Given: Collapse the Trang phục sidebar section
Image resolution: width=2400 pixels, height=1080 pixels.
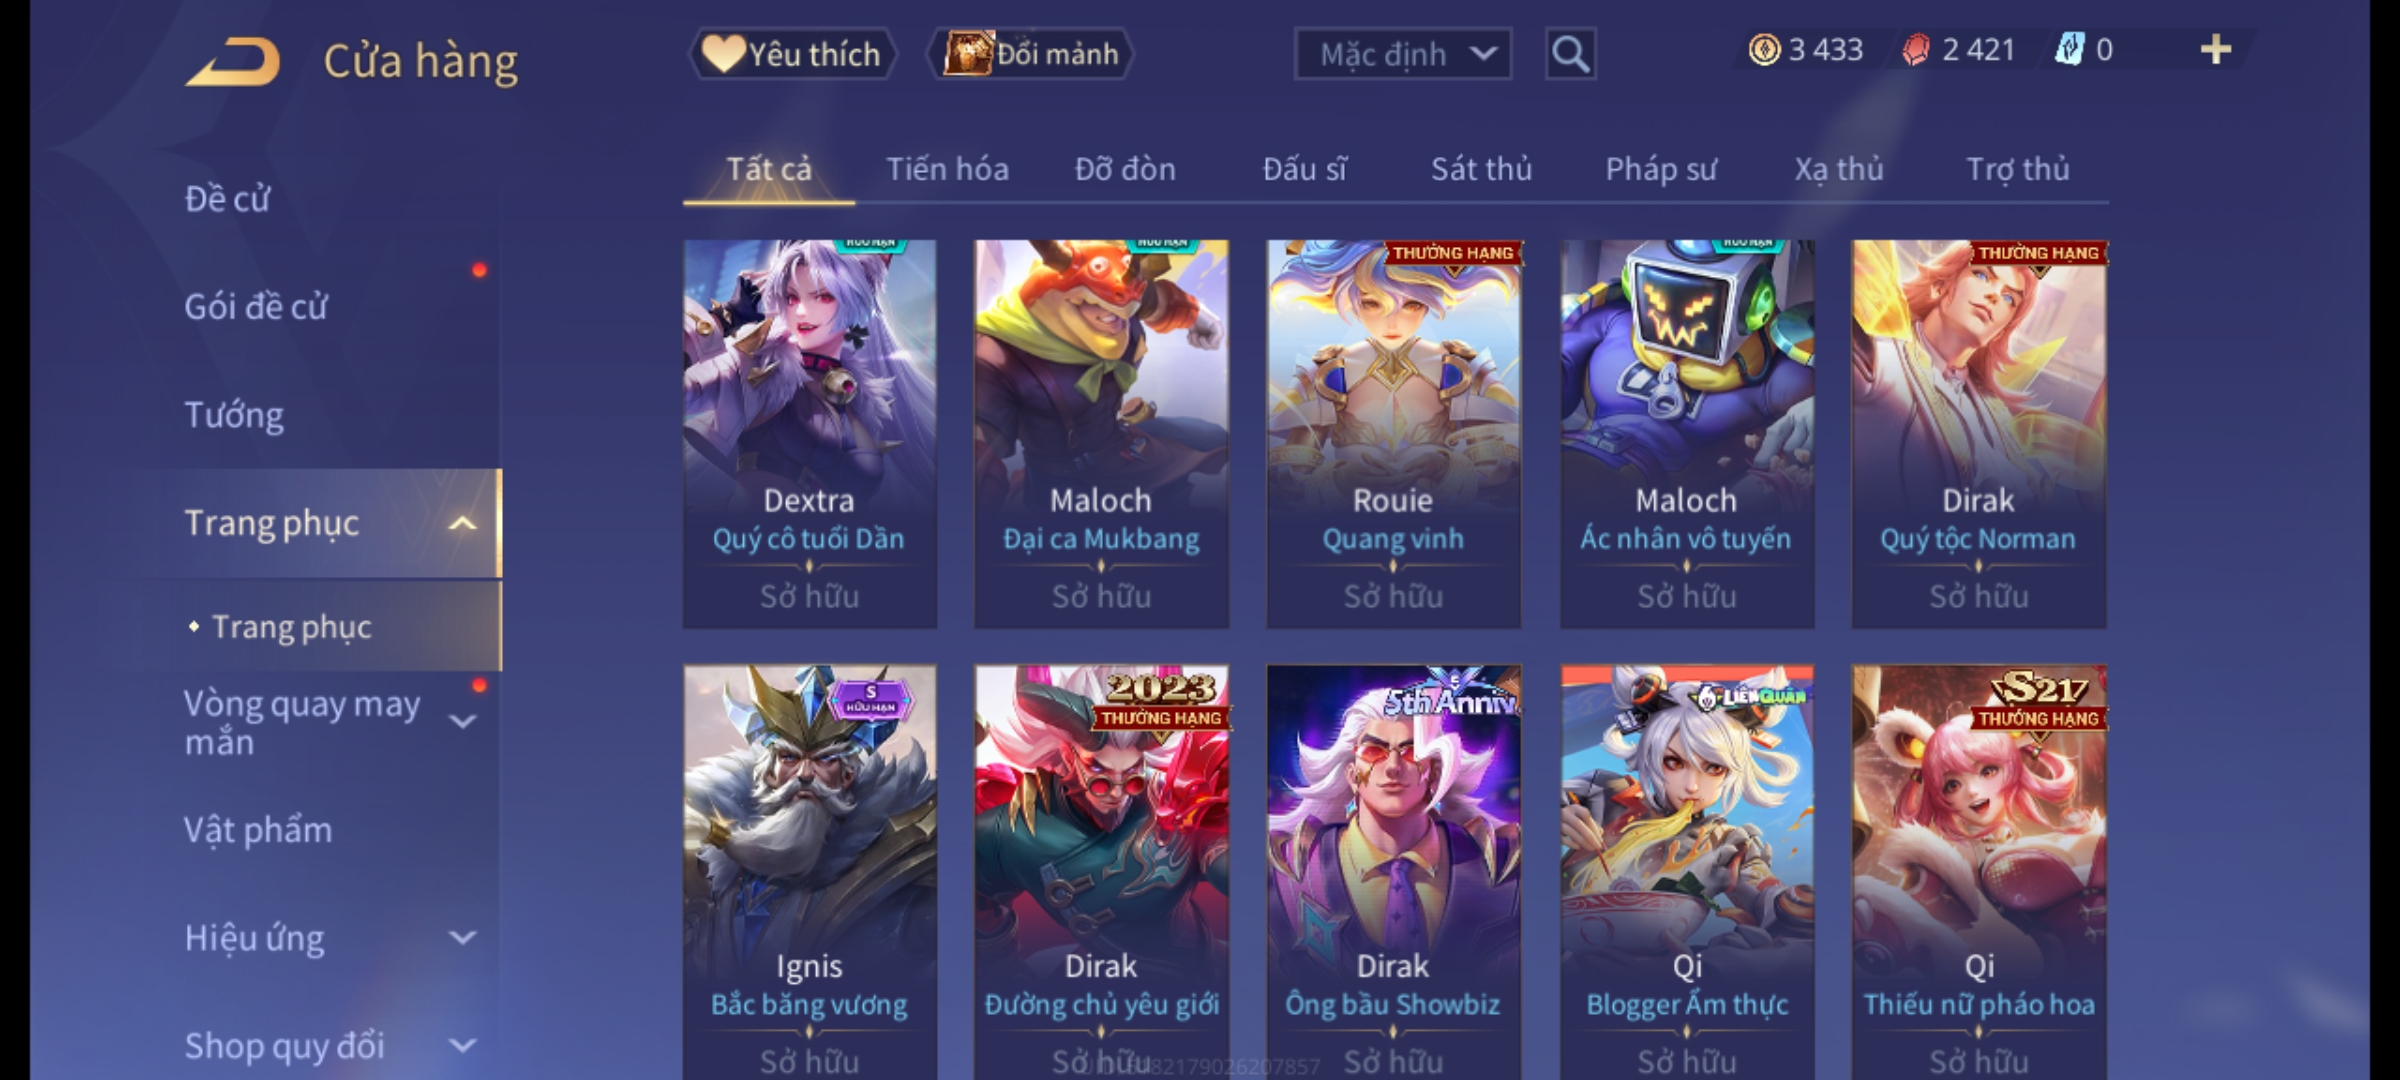Looking at the screenshot, I should (462, 523).
